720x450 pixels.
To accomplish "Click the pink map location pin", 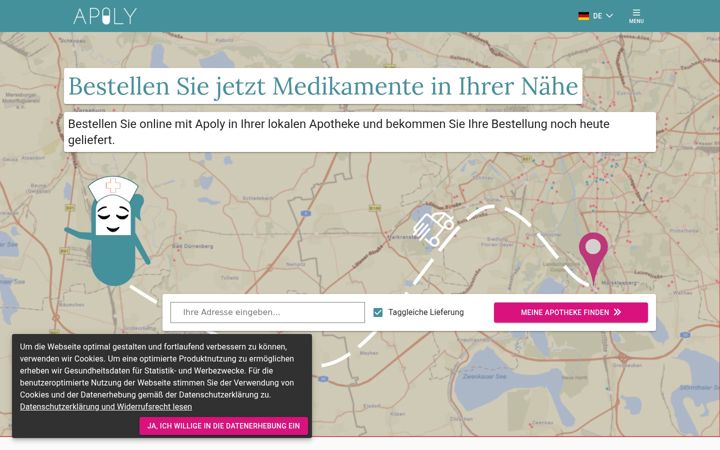I will (x=593, y=259).
